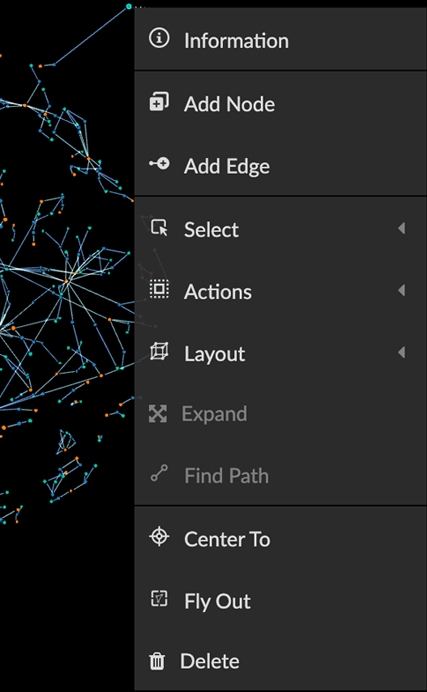
Task: Click the Fly Out icon
Action: [x=159, y=599]
